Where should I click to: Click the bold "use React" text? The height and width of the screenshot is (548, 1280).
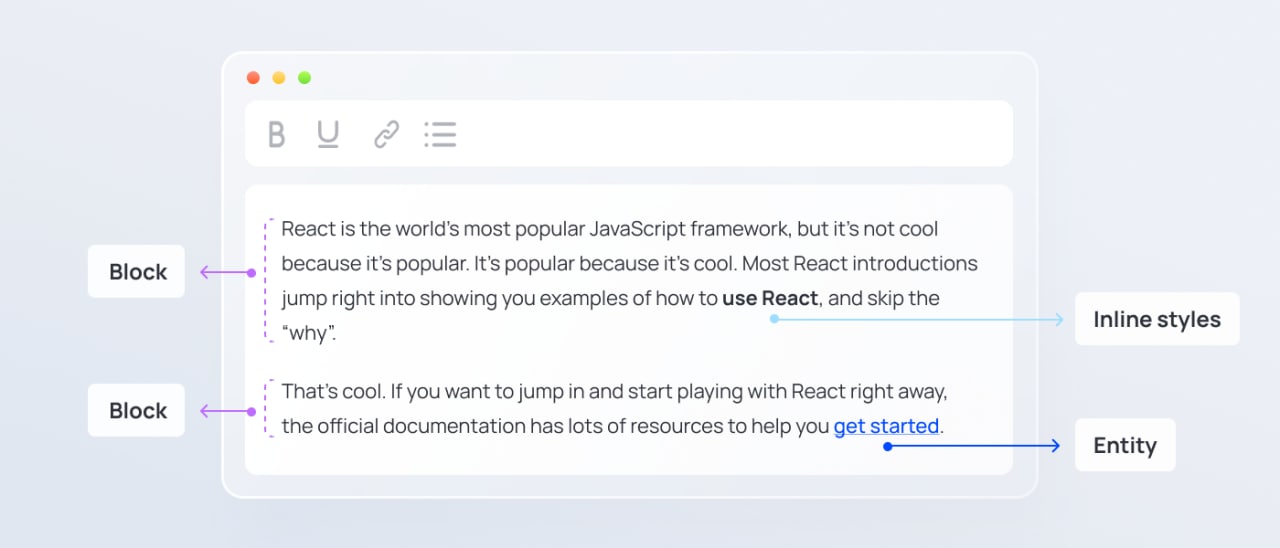coord(770,298)
